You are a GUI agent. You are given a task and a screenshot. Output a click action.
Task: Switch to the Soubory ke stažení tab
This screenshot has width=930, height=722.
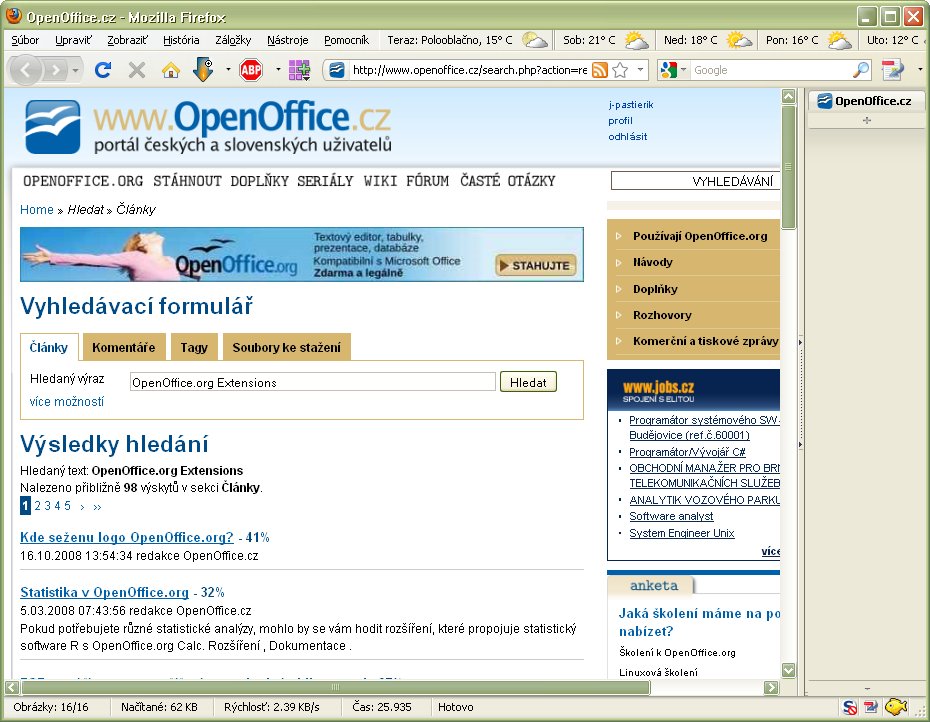[x=286, y=348]
